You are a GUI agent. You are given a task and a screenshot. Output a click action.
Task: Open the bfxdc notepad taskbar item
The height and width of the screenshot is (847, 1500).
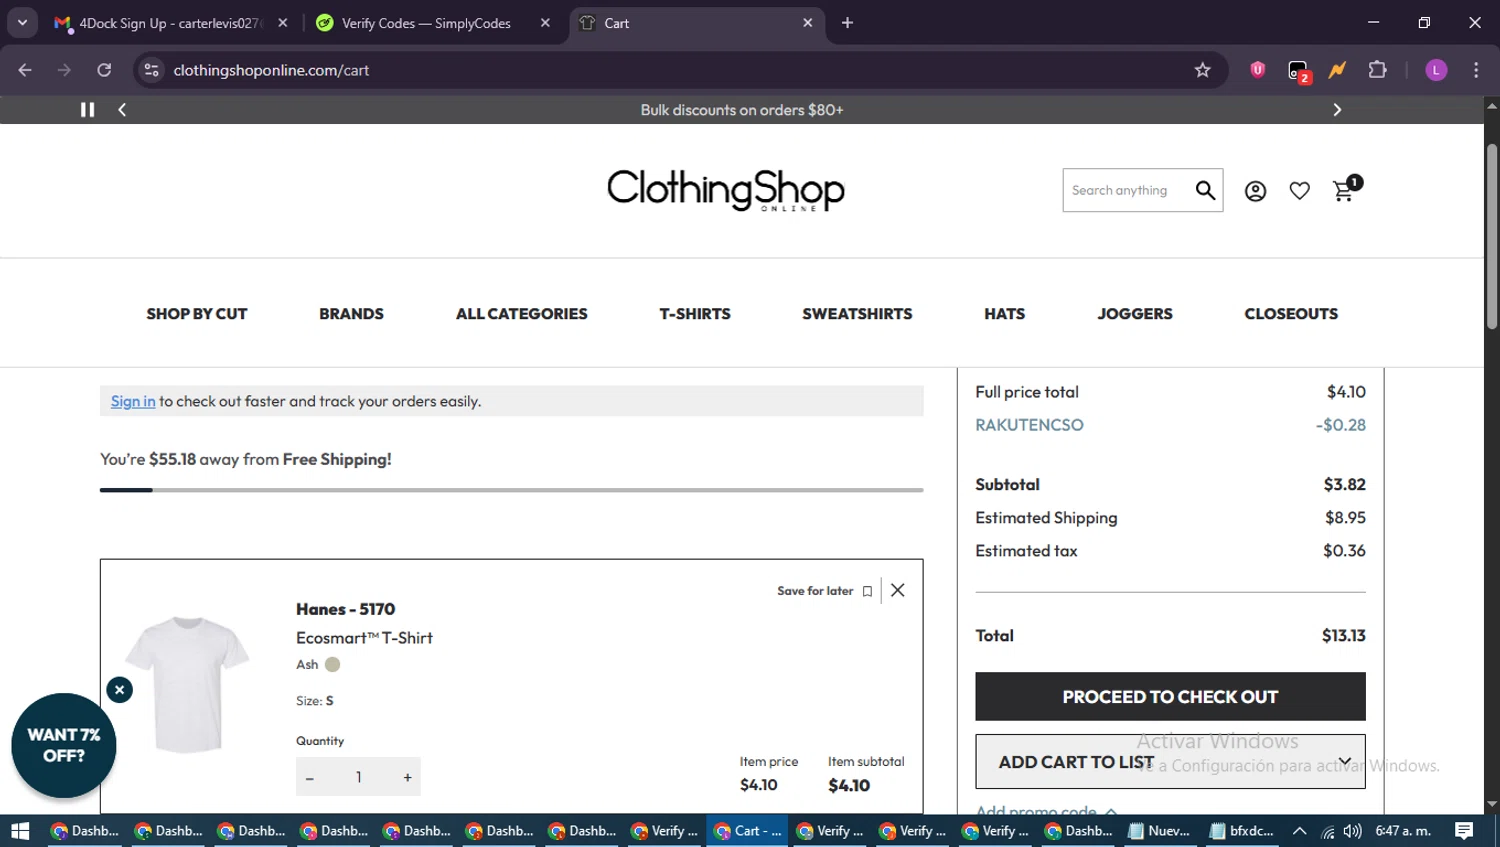coord(1241,831)
